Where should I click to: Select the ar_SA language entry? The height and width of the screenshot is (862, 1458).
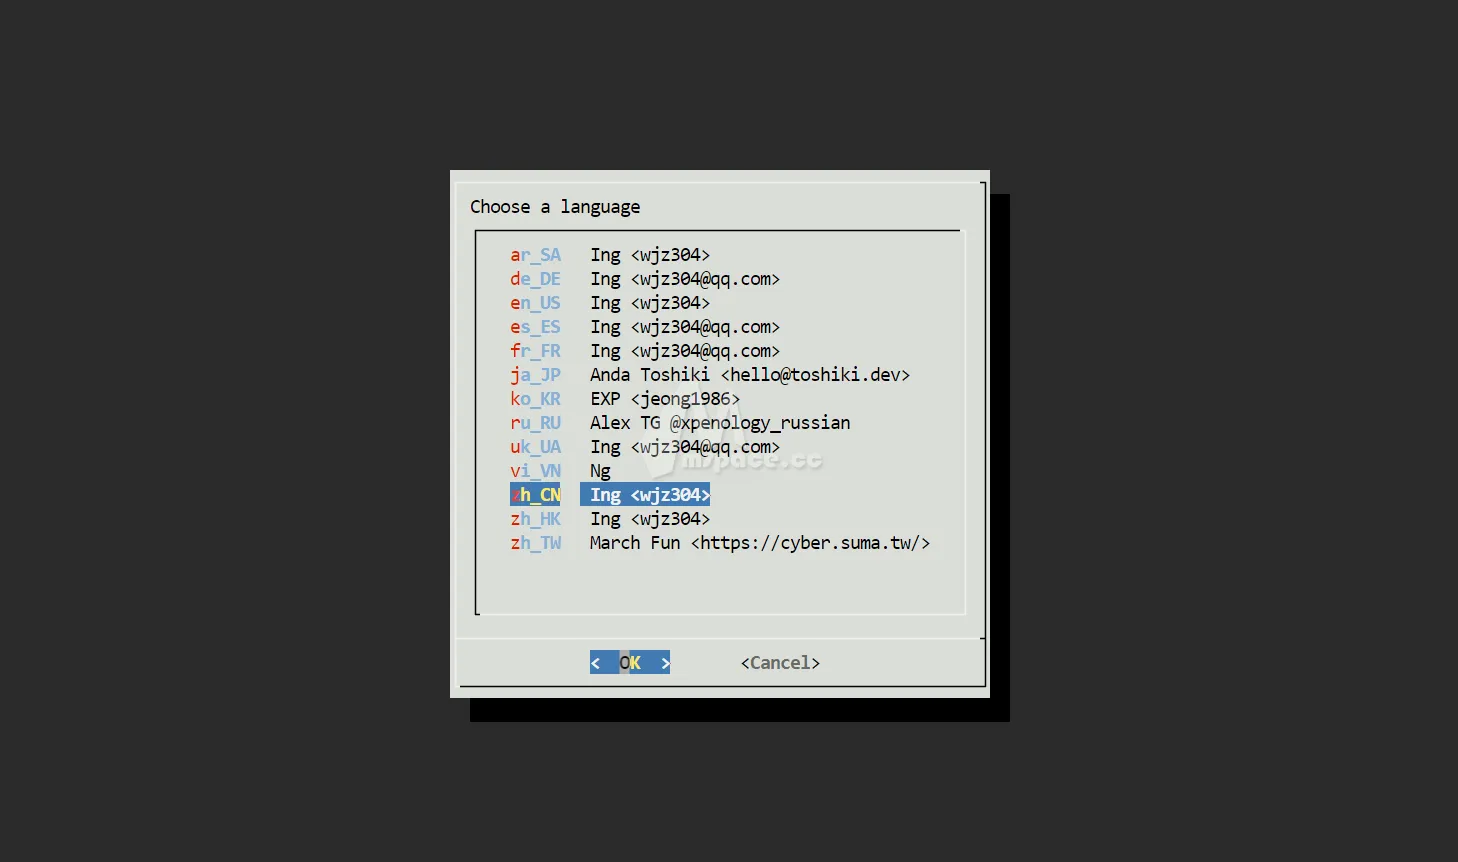535,255
